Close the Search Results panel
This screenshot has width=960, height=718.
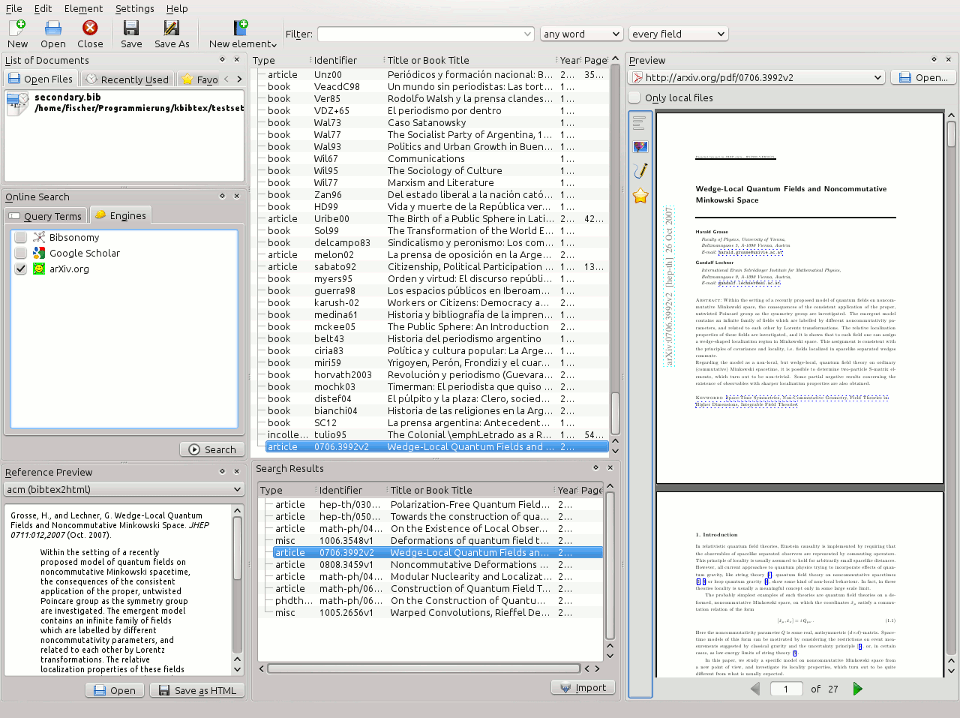[x=610, y=467]
